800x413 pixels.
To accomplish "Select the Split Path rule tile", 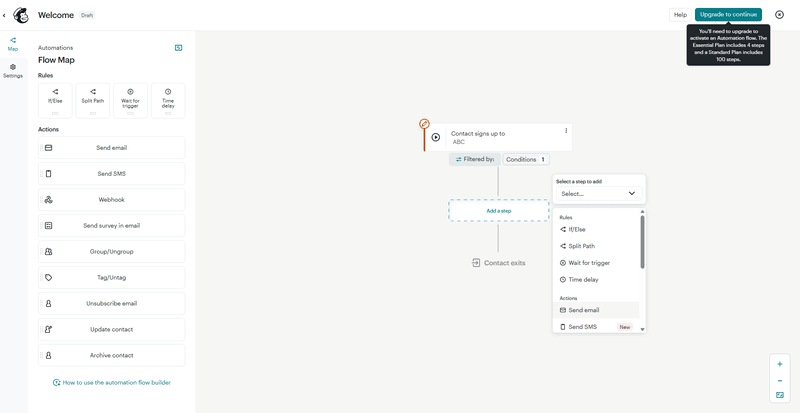I will [93, 101].
